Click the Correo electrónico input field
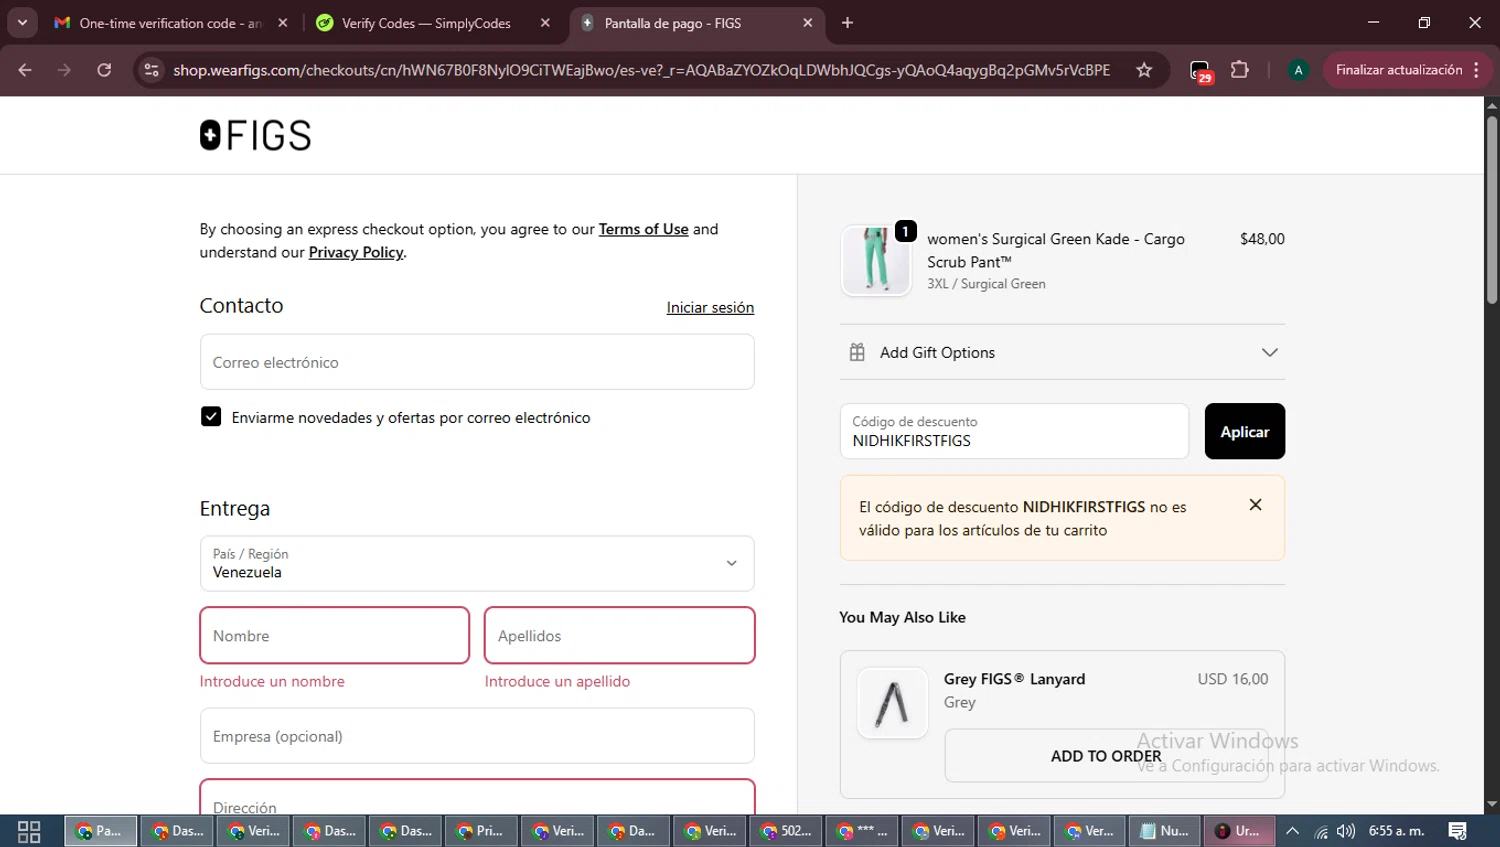 [x=477, y=362]
